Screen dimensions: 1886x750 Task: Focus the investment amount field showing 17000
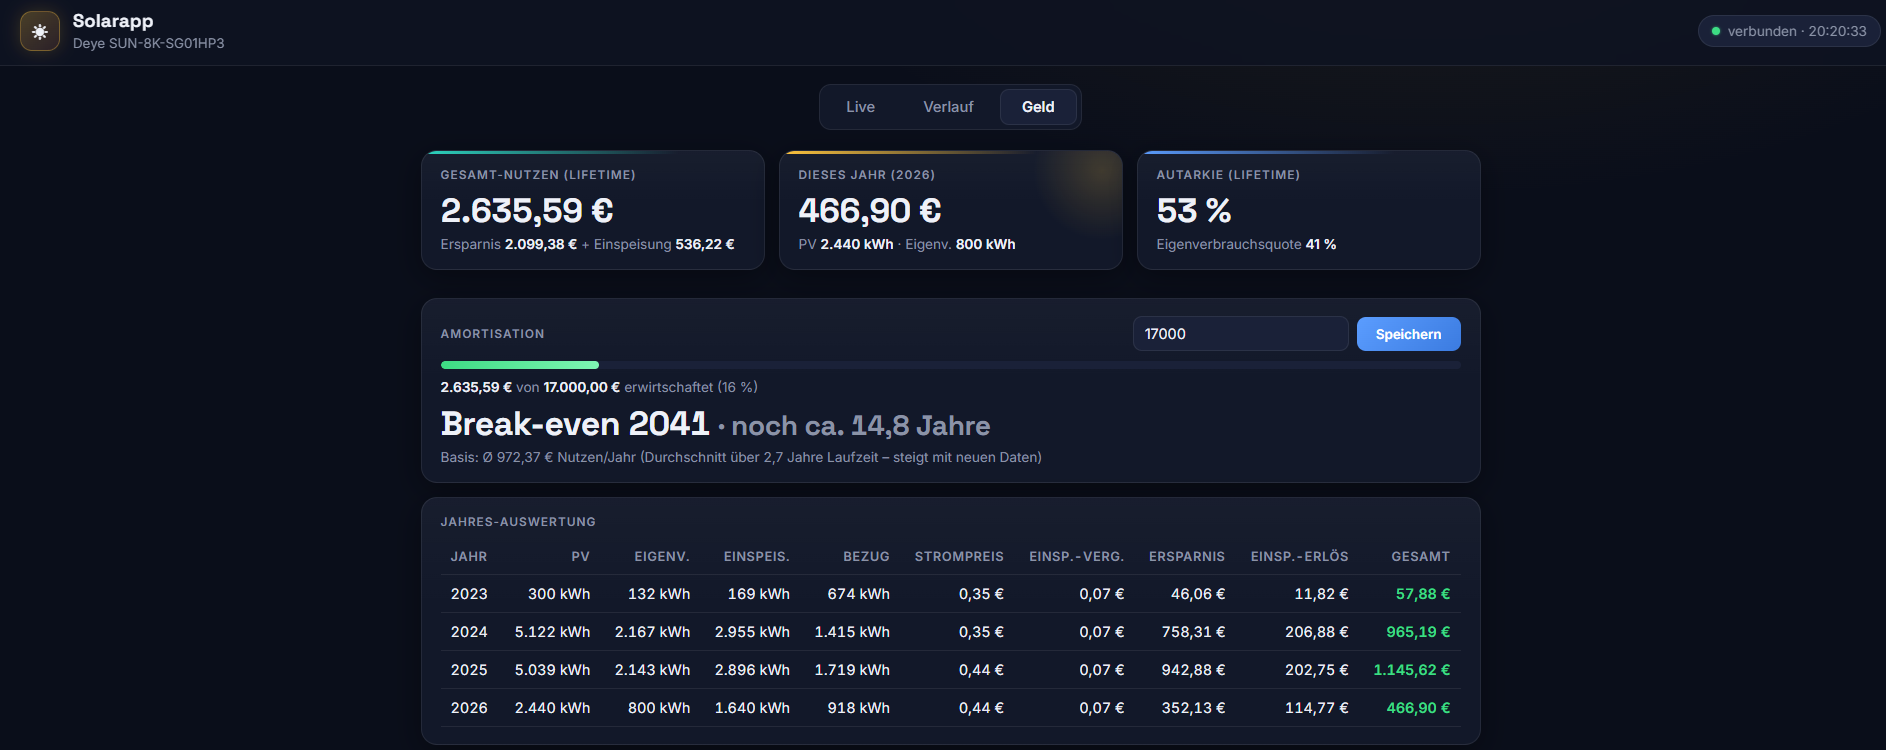coord(1240,334)
